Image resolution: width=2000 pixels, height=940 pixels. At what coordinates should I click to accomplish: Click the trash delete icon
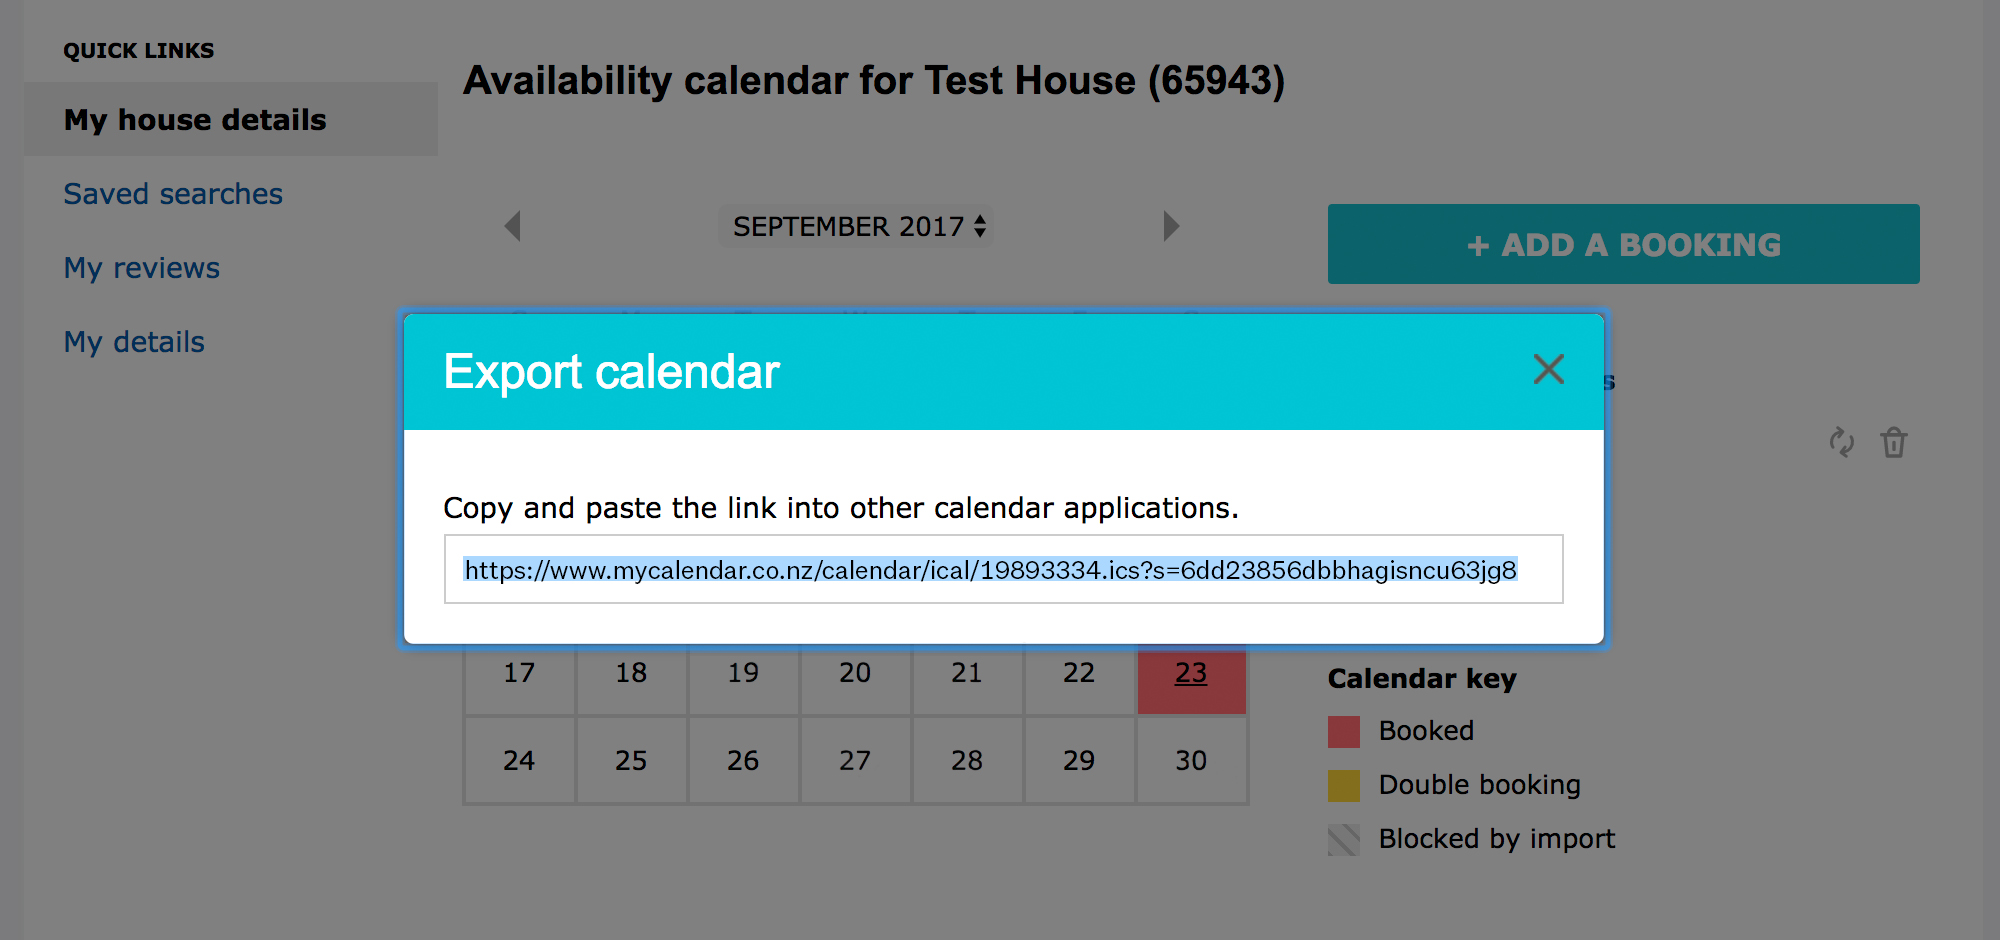(x=1893, y=442)
